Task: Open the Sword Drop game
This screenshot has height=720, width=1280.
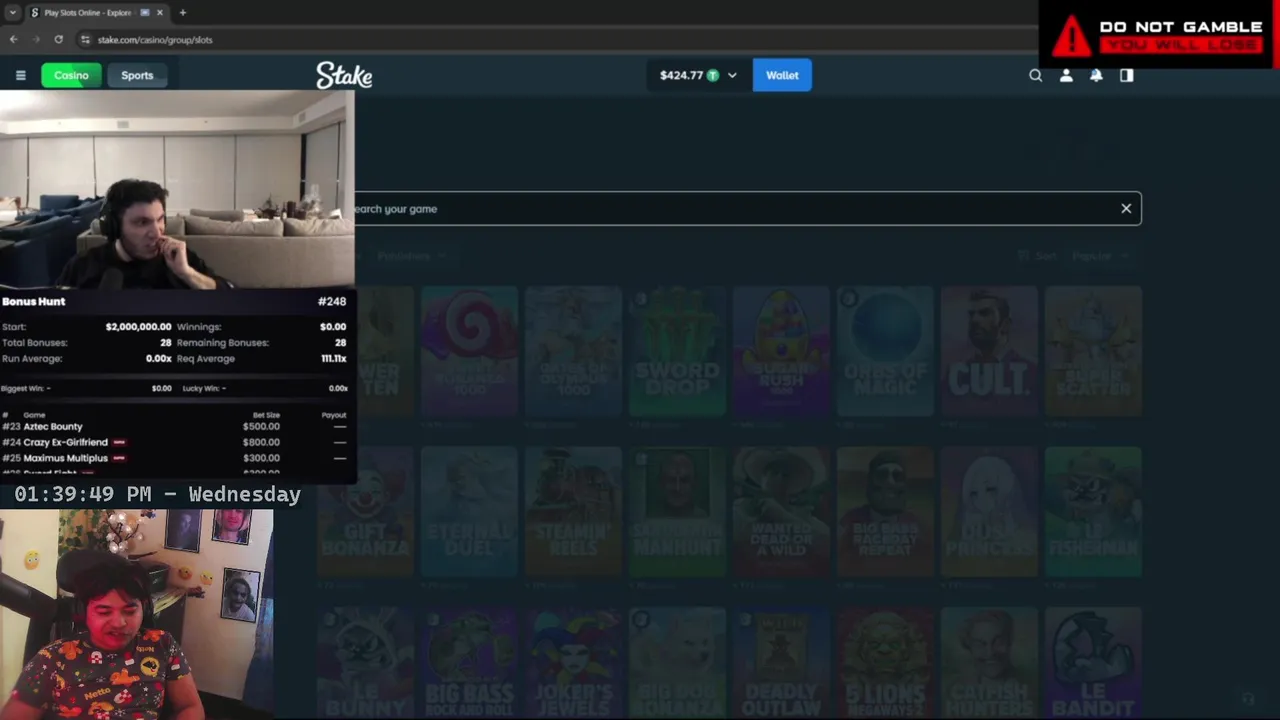Action: coord(677,350)
